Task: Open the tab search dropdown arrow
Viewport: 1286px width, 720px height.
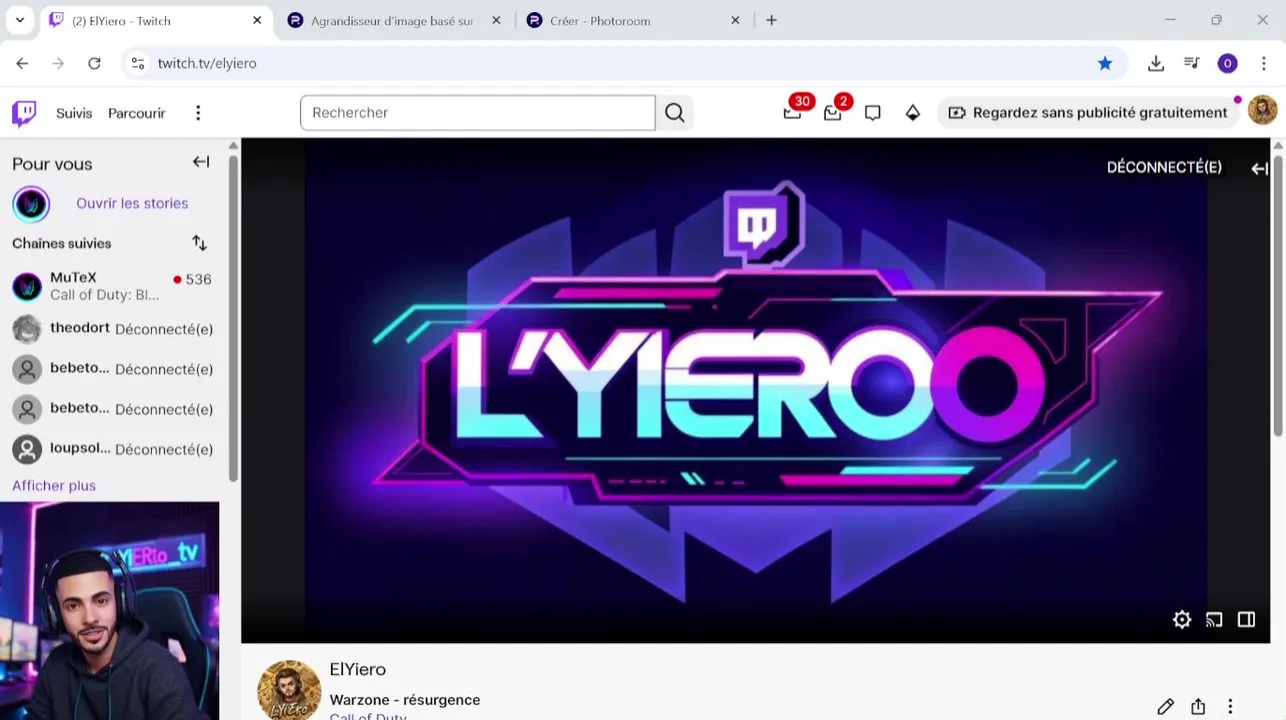Action: click(x=19, y=20)
